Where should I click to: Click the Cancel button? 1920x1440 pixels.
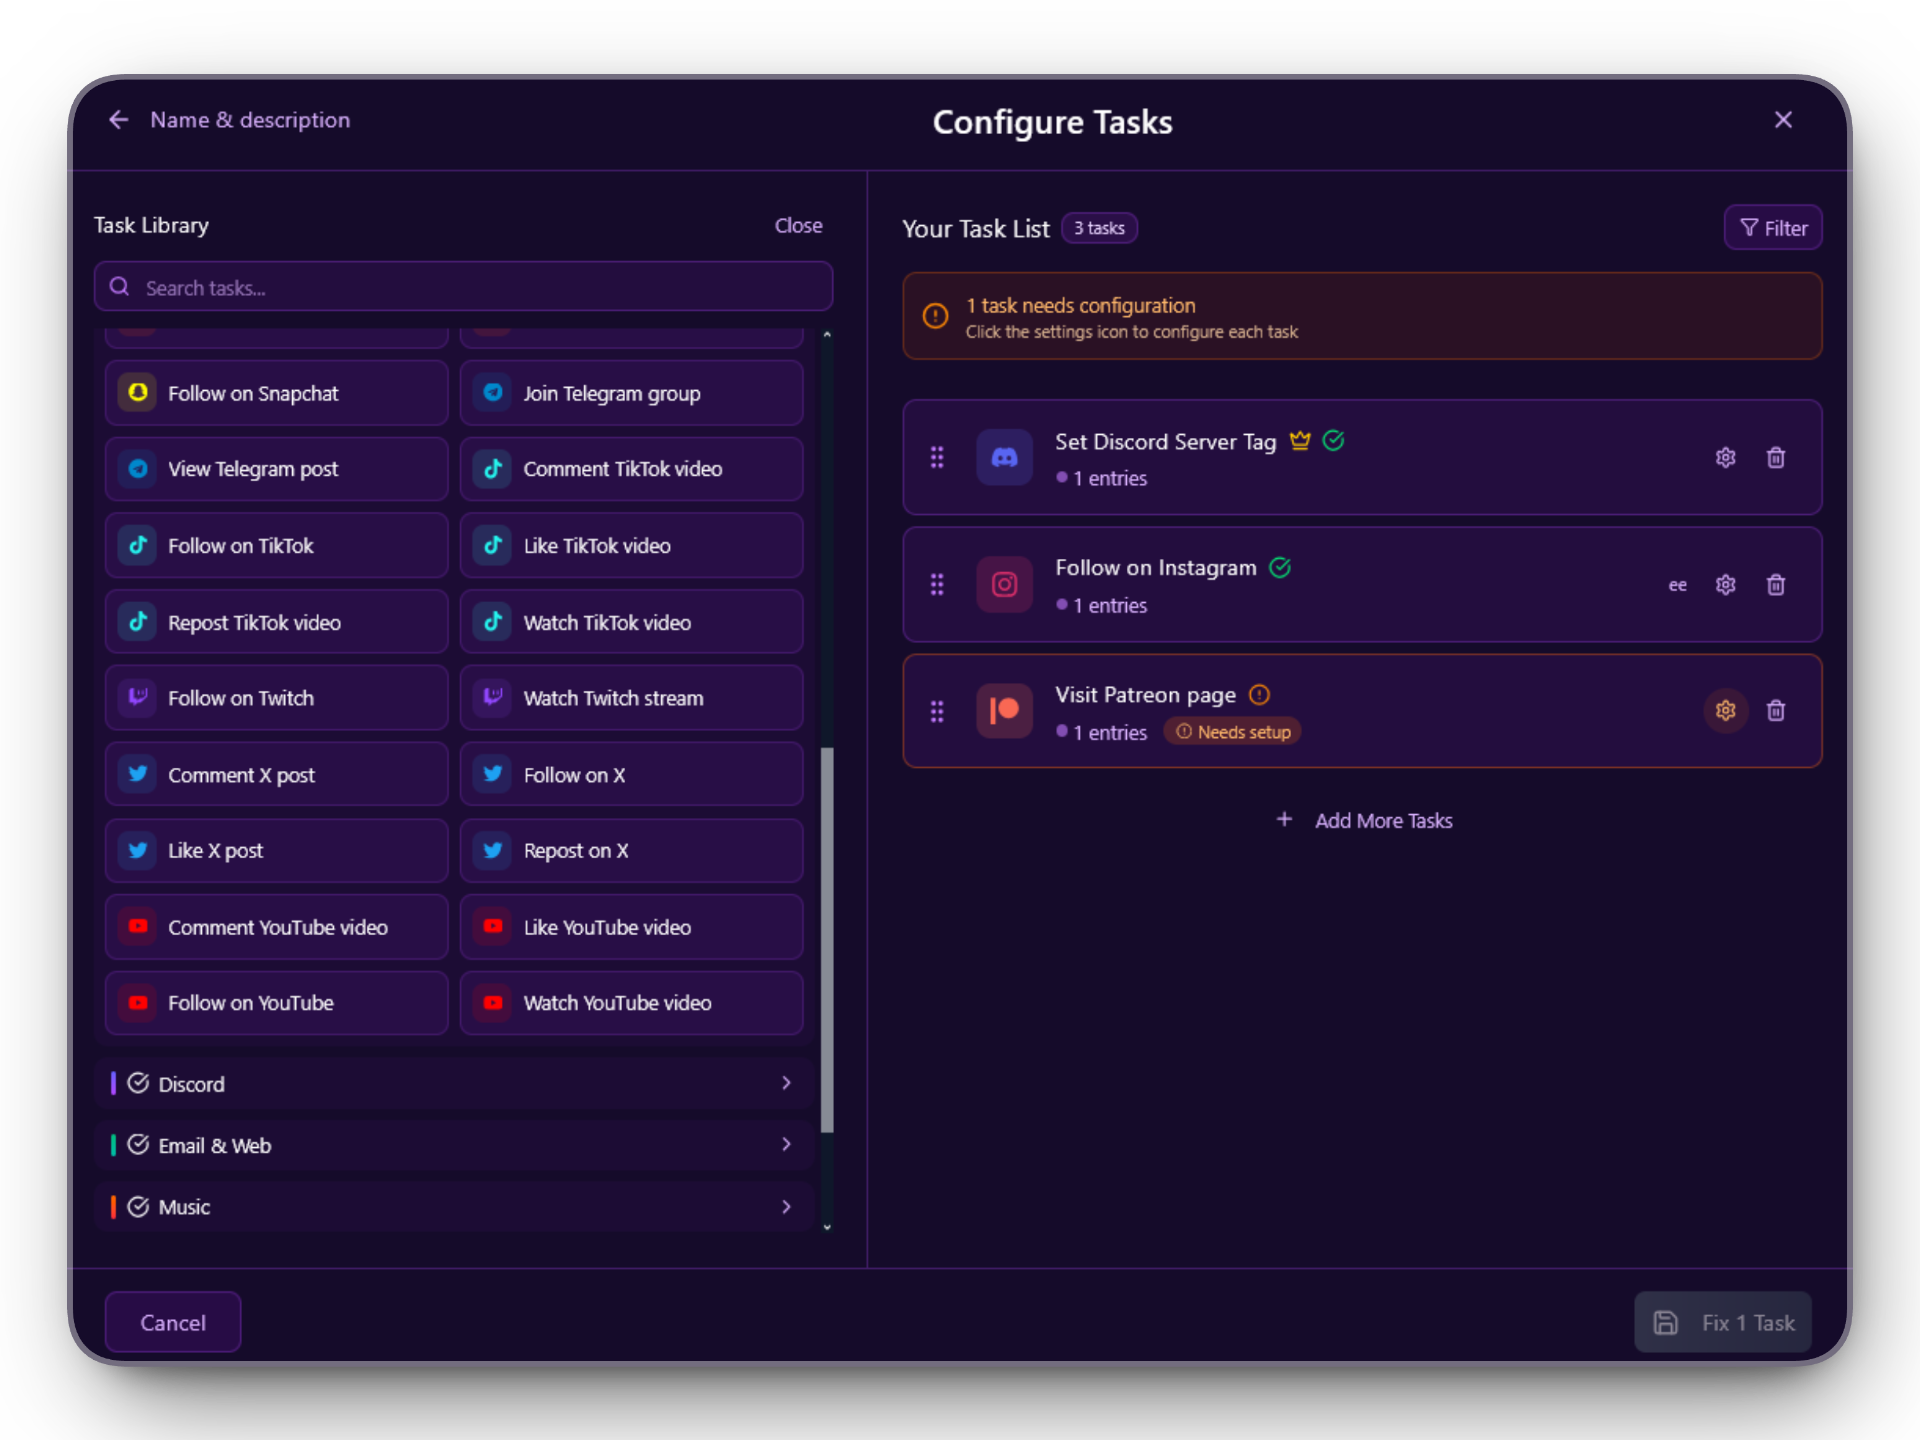(x=172, y=1322)
